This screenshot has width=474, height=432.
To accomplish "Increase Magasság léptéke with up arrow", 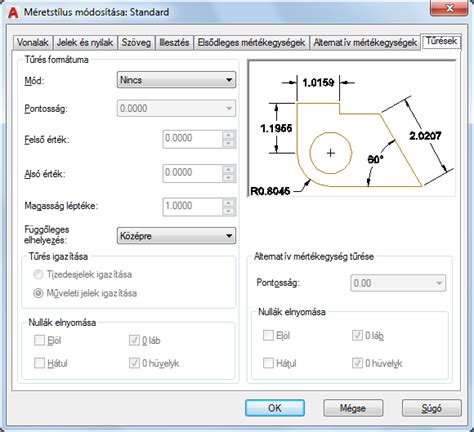I will 228,203.
